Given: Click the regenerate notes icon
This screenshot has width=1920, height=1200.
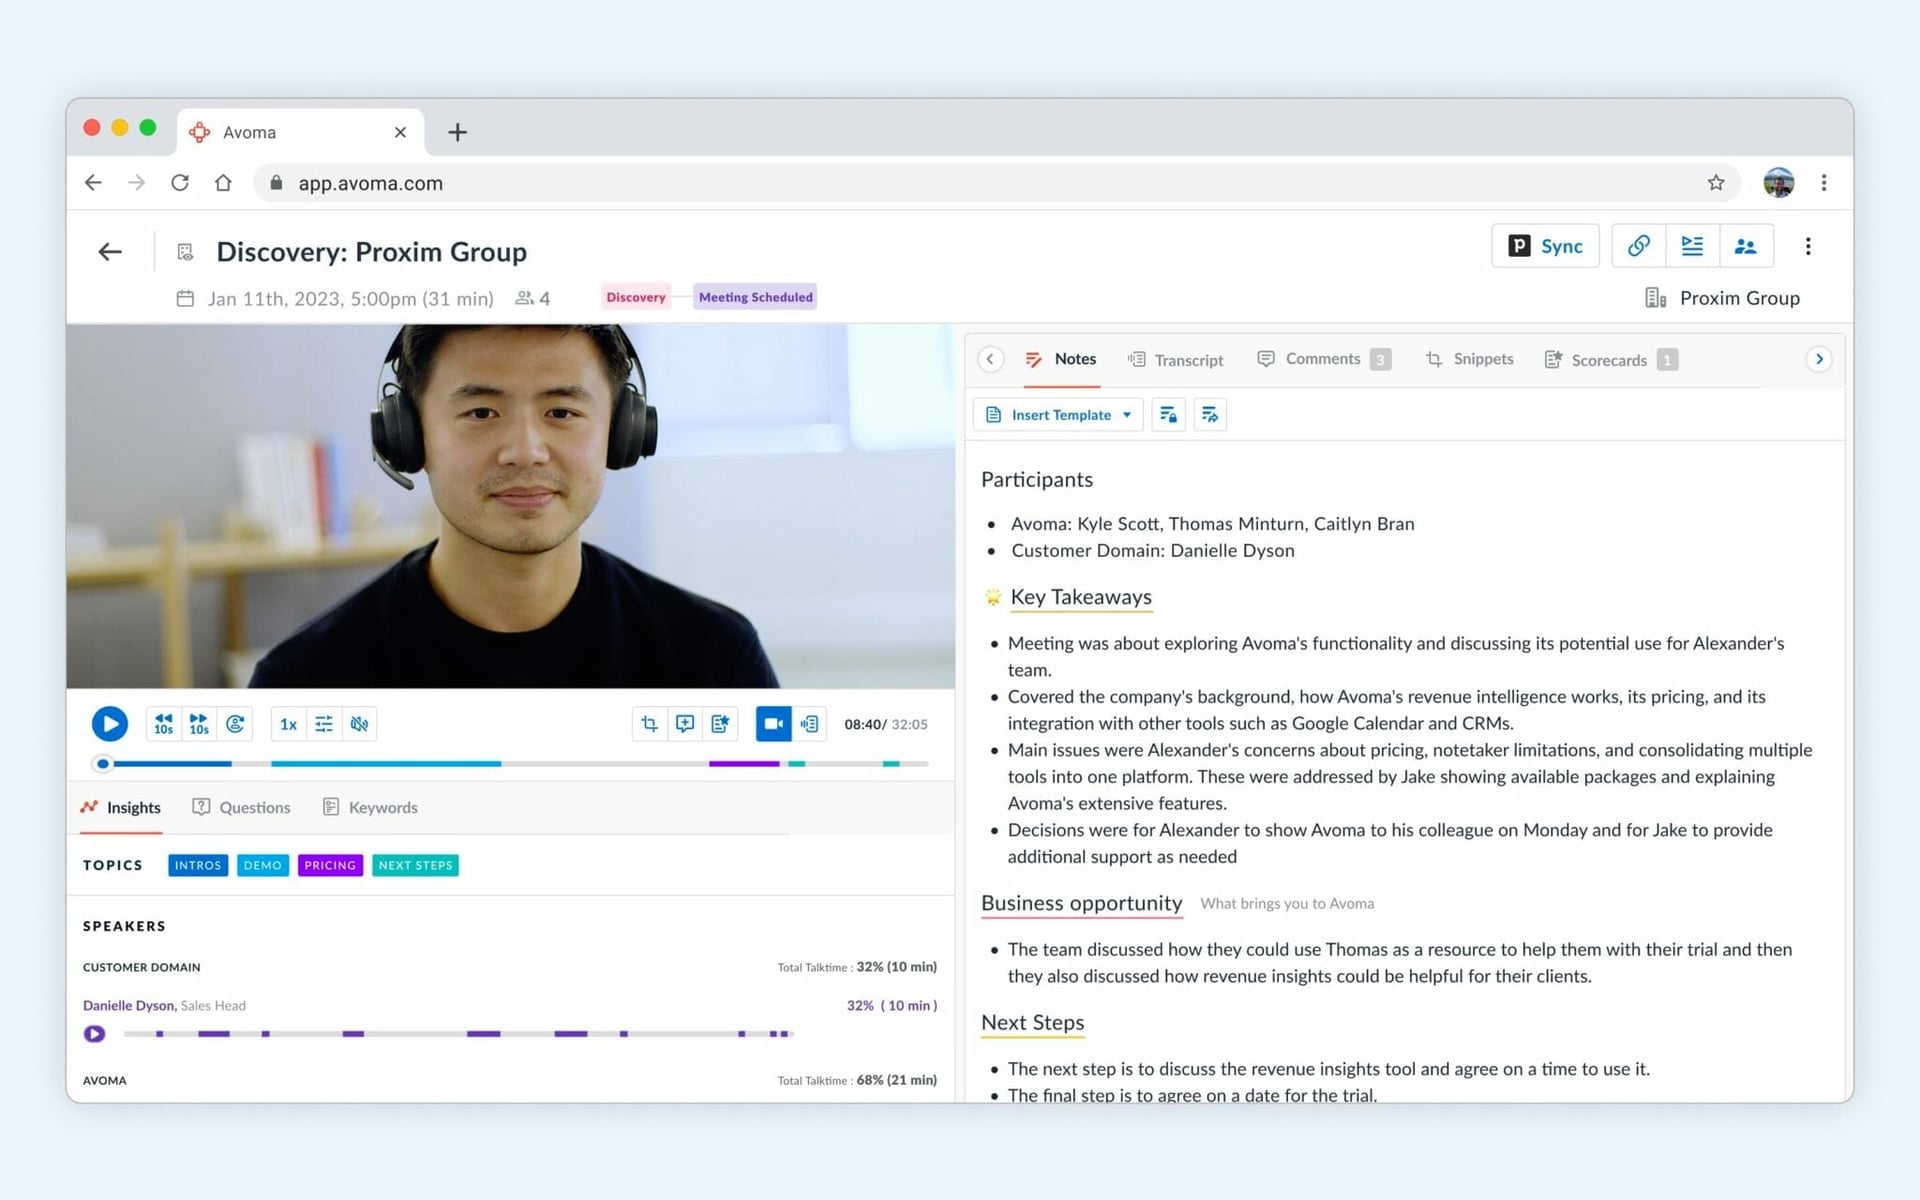Looking at the screenshot, I should pos(1210,415).
